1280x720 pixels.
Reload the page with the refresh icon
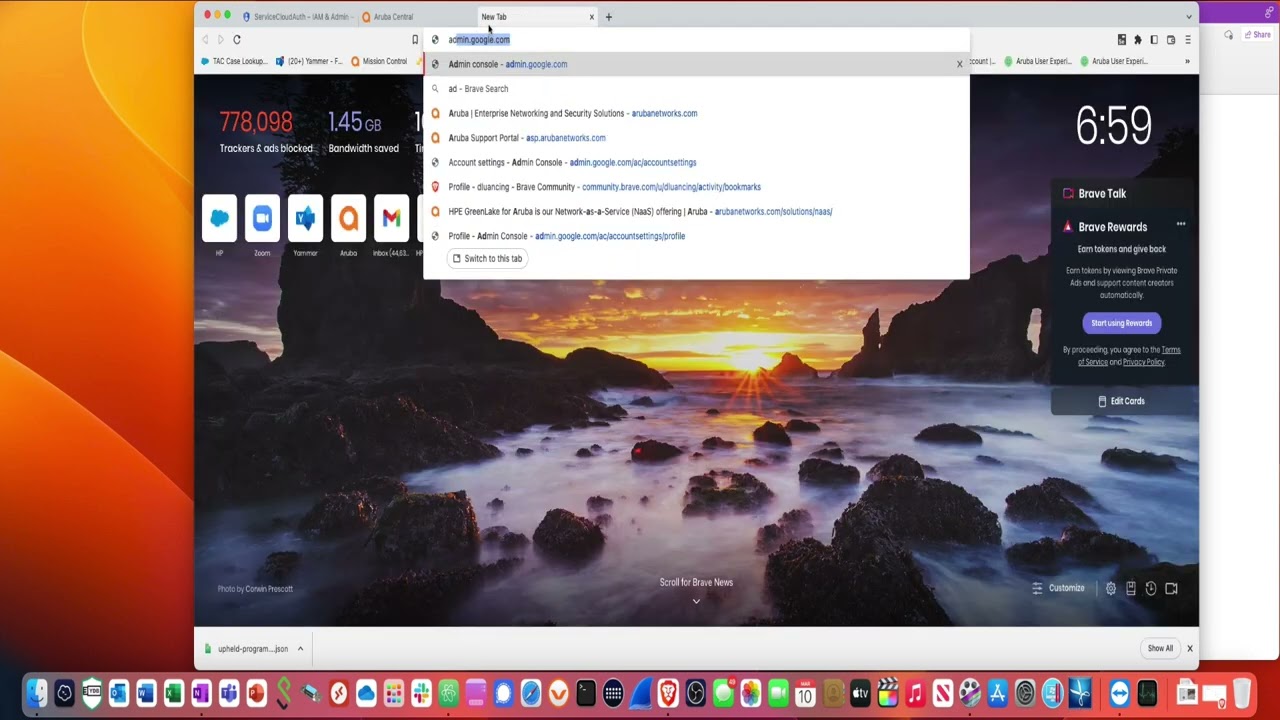pyautogui.click(x=237, y=40)
